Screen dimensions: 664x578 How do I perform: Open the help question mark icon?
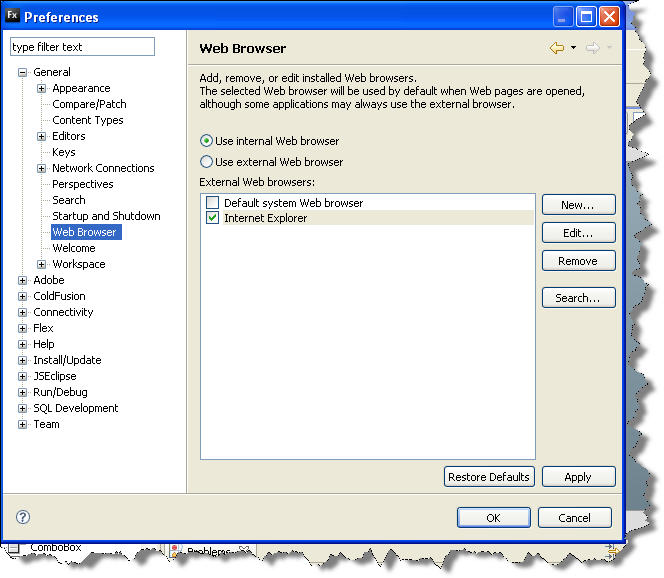point(23,517)
